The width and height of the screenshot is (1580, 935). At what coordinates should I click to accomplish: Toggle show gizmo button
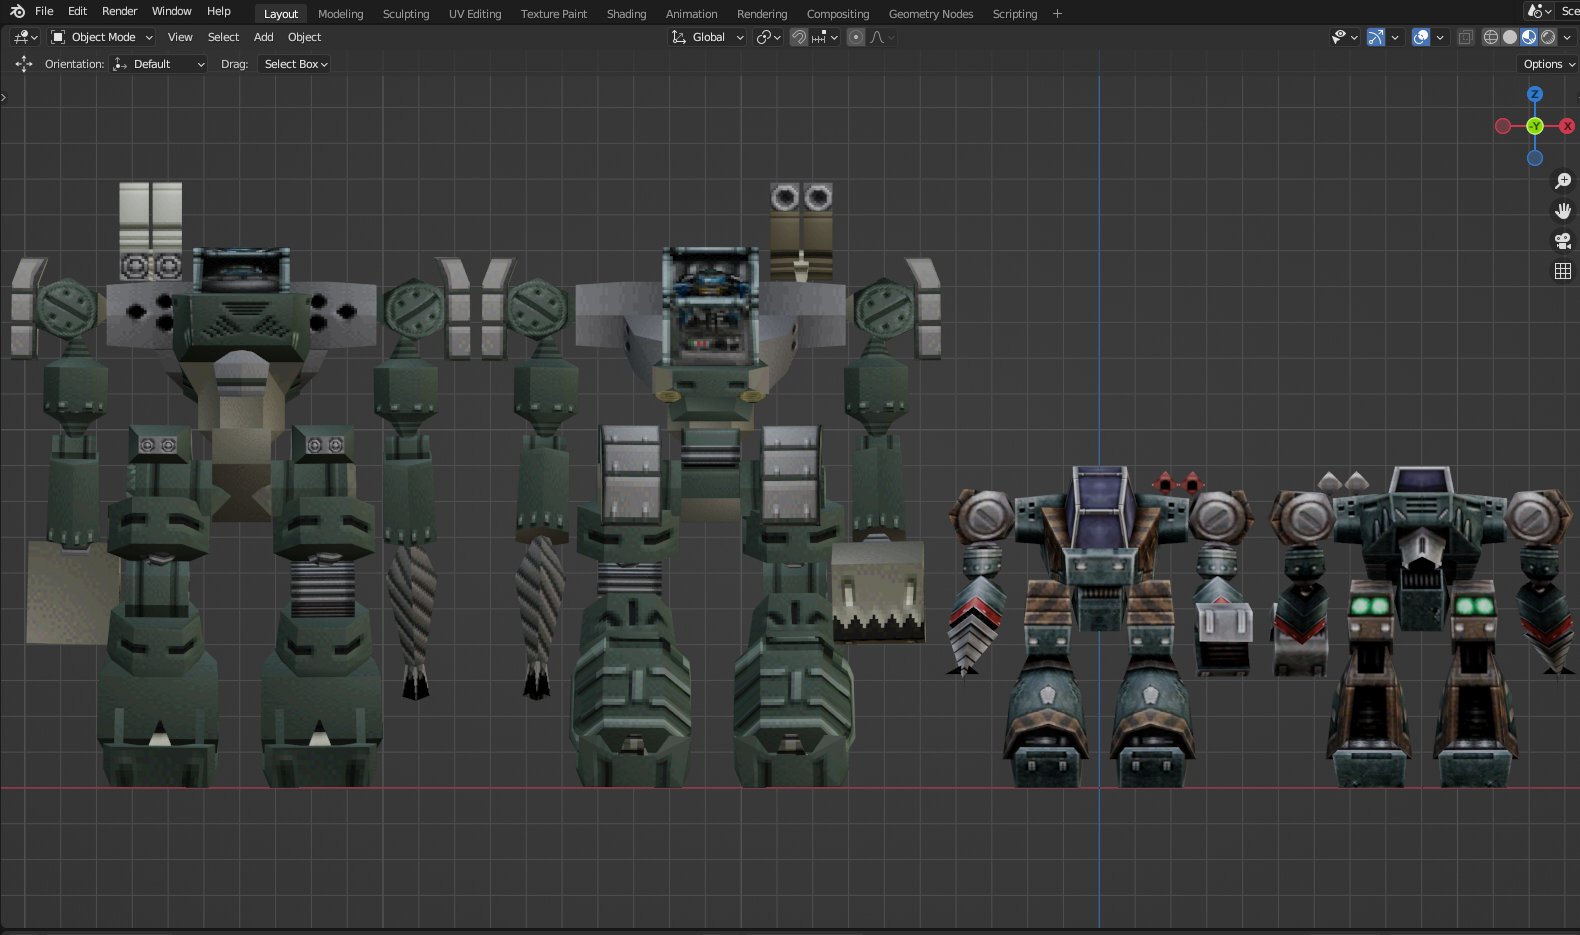tap(1376, 37)
